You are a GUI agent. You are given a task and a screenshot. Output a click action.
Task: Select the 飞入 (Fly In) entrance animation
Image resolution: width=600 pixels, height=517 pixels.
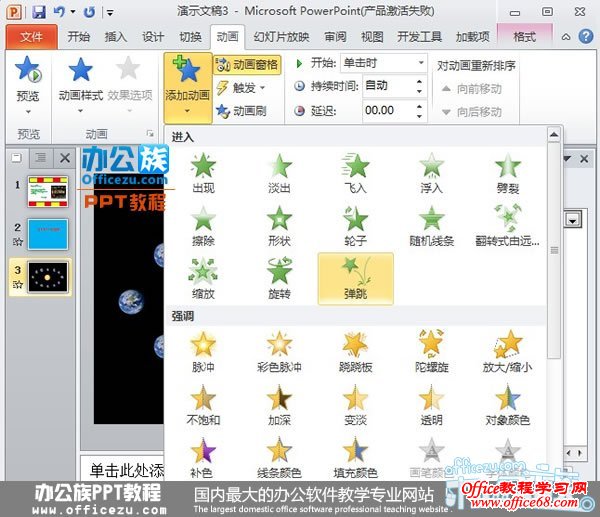click(355, 172)
